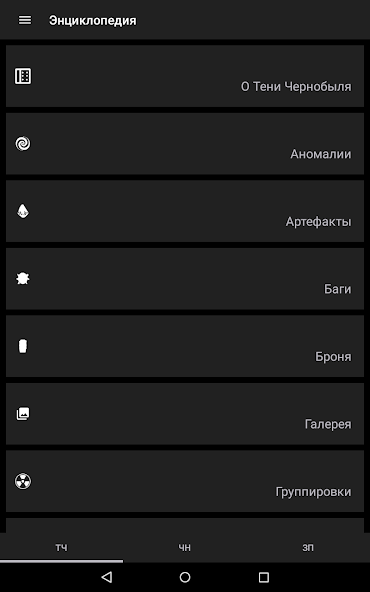
Task: Tap the bug icon for Баги
Action: click(x=23, y=279)
